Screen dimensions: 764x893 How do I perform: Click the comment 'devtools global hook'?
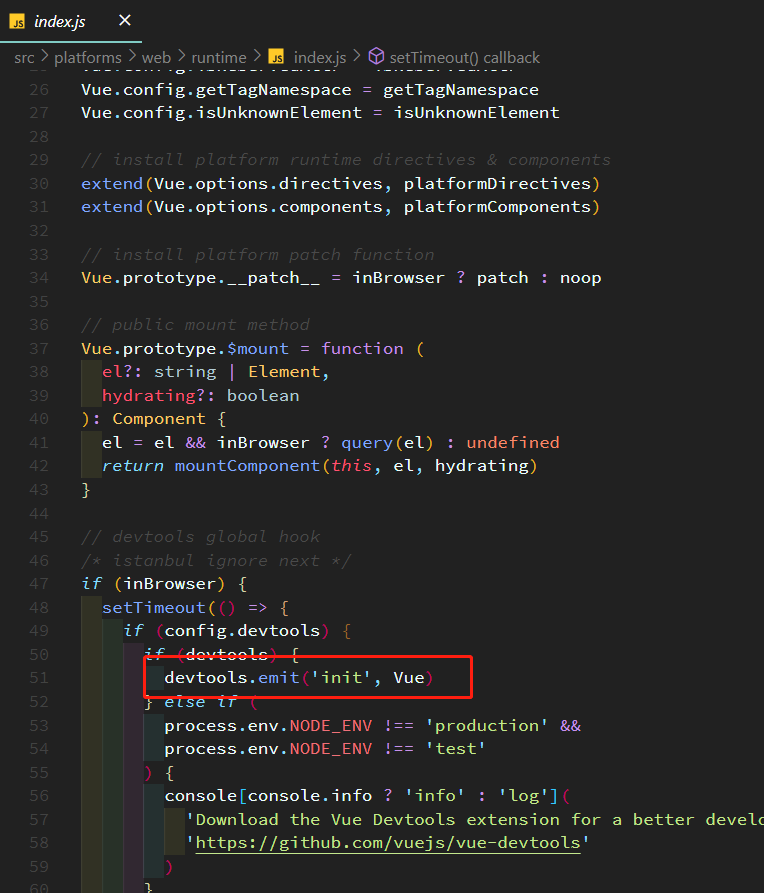201,537
